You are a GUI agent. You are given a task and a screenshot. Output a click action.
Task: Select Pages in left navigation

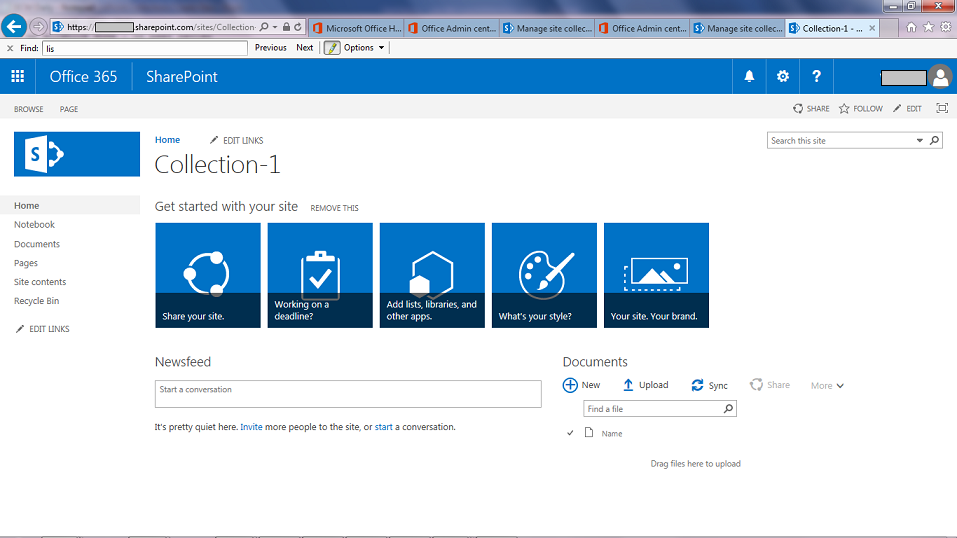point(26,263)
